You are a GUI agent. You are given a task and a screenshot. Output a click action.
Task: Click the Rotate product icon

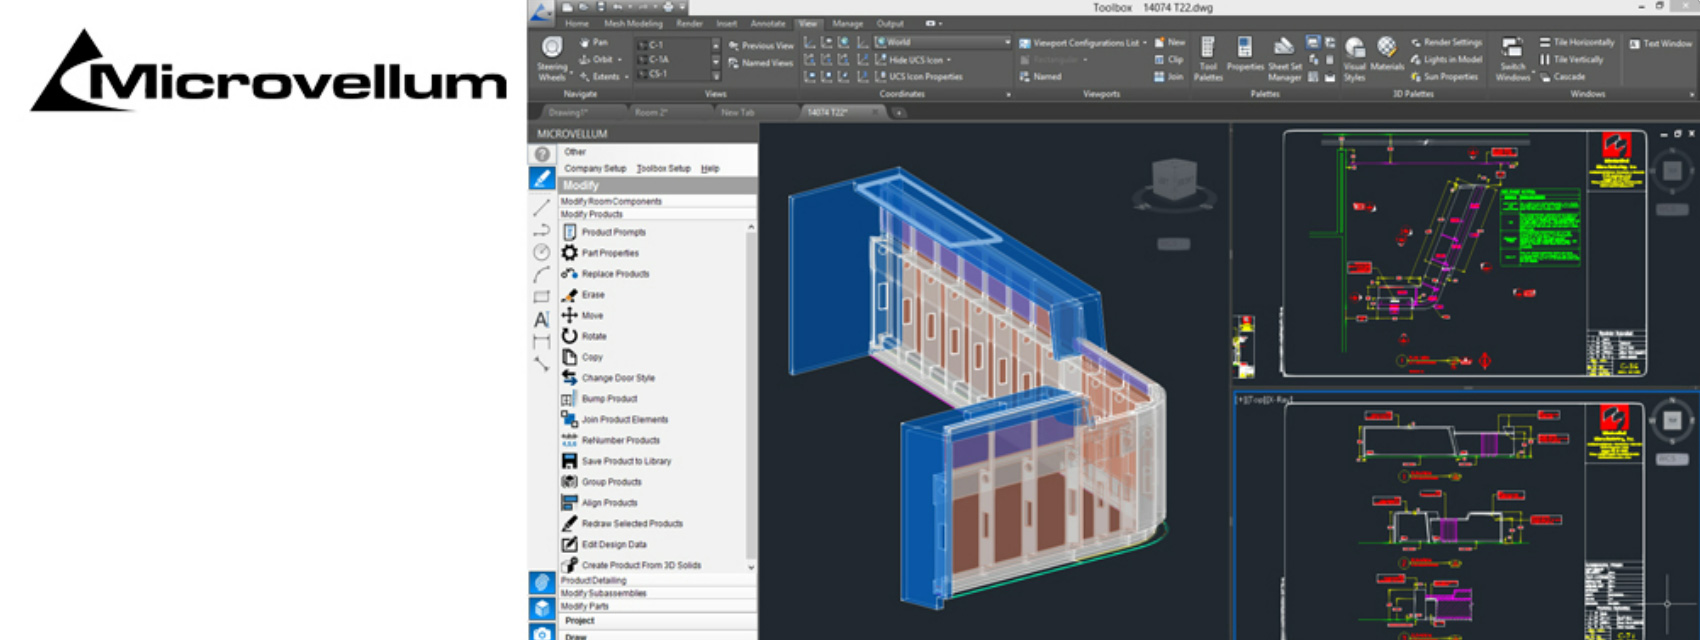pyautogui.click(x=569, y=336)
